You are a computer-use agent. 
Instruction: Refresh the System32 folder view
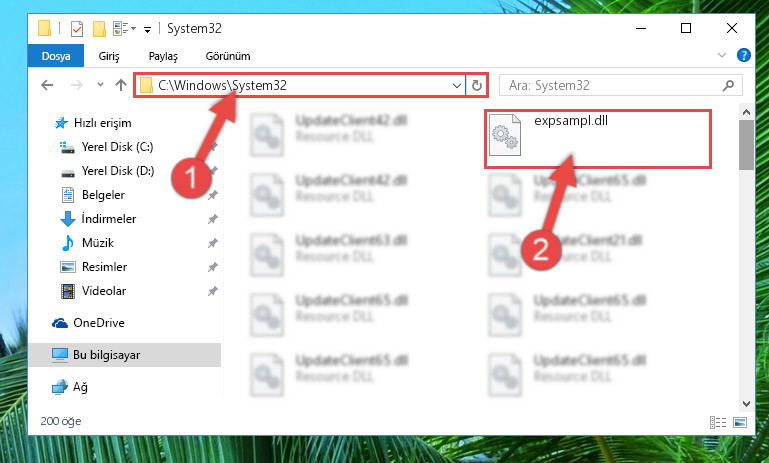click(x=477, y=86)
